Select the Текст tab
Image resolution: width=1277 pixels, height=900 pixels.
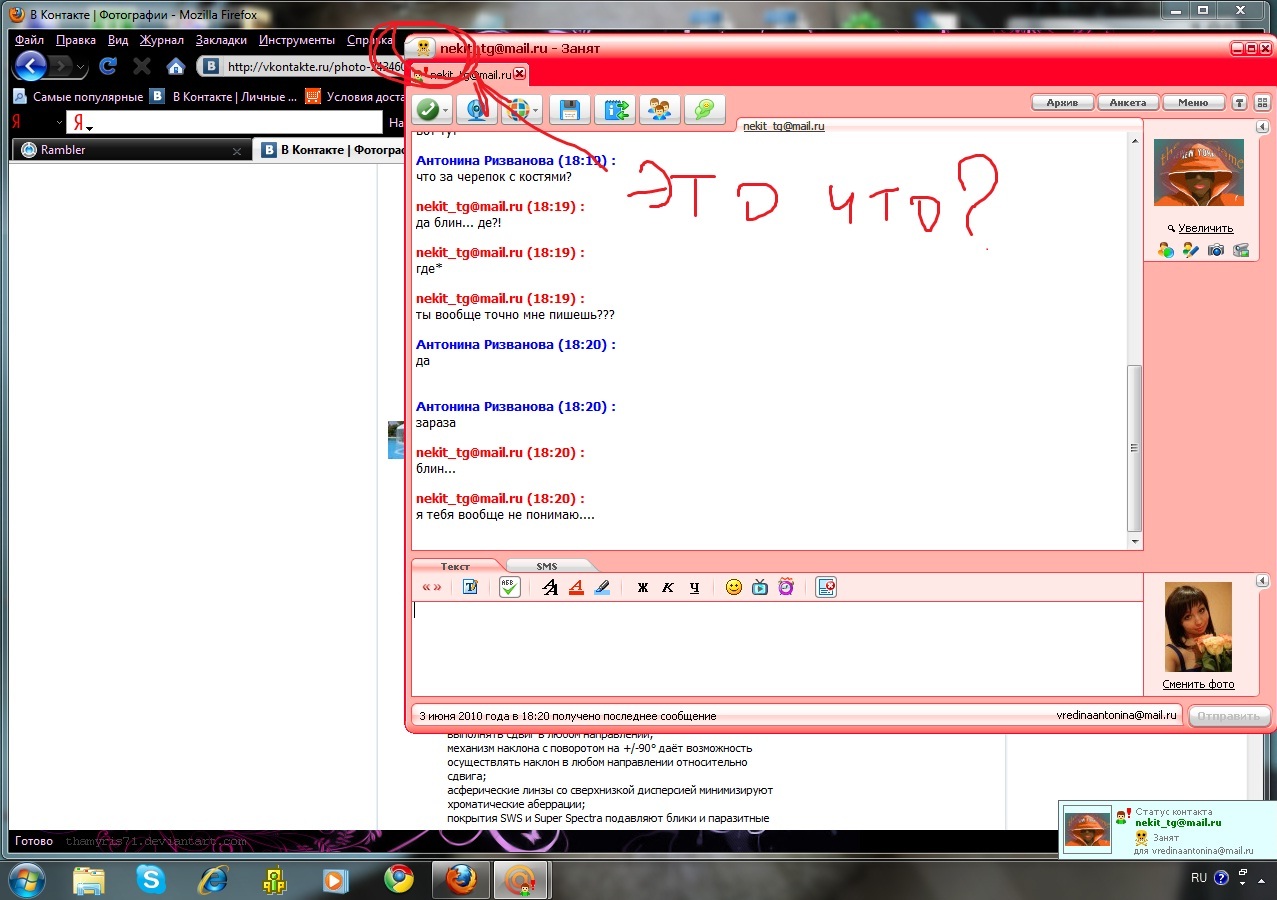point(455,566)
